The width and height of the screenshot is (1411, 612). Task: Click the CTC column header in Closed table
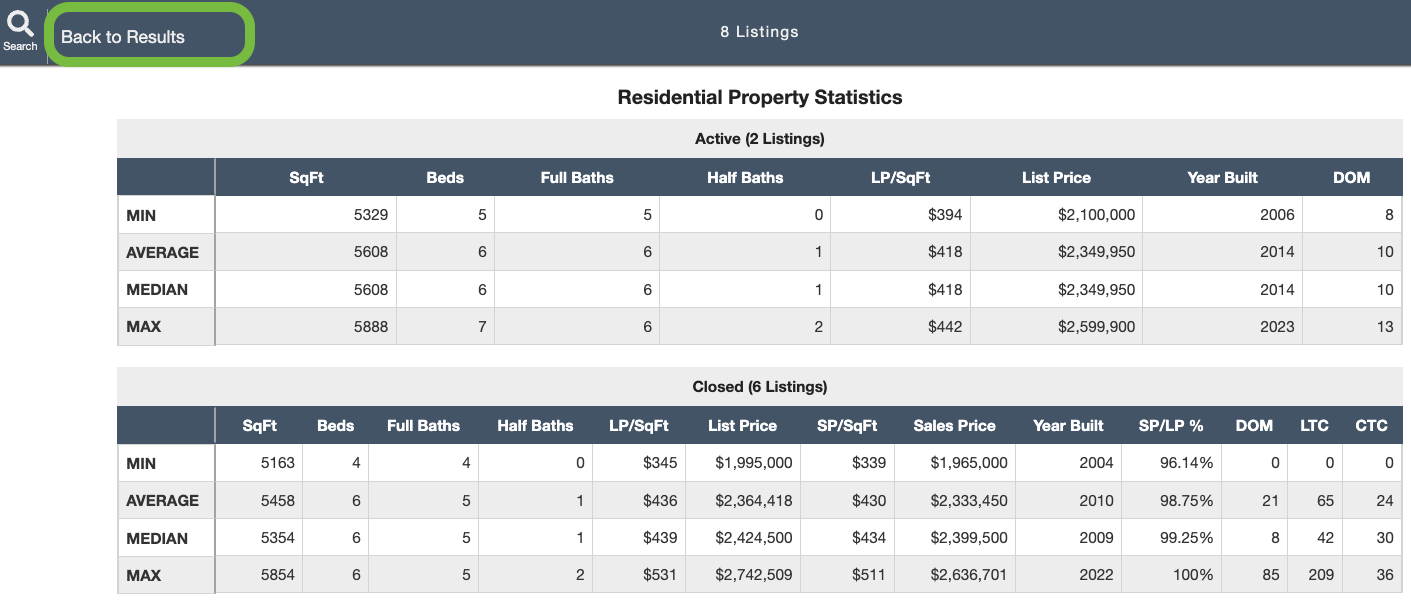pyautogui.click(x=1371, y=425)
